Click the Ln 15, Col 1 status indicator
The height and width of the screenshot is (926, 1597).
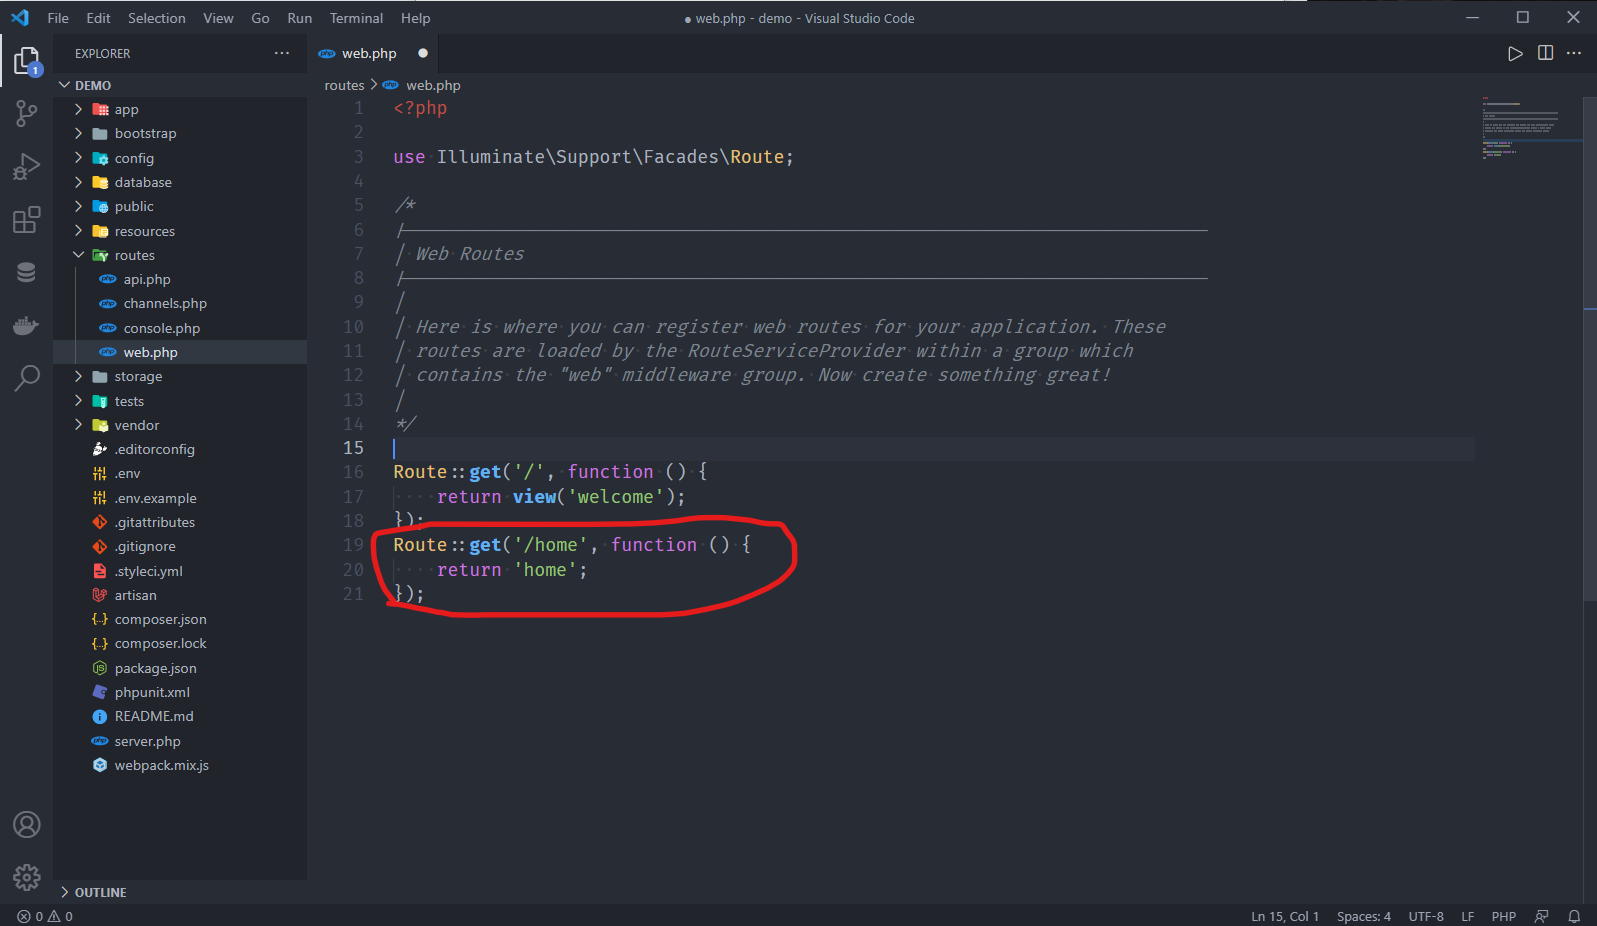click(1285, 916)
